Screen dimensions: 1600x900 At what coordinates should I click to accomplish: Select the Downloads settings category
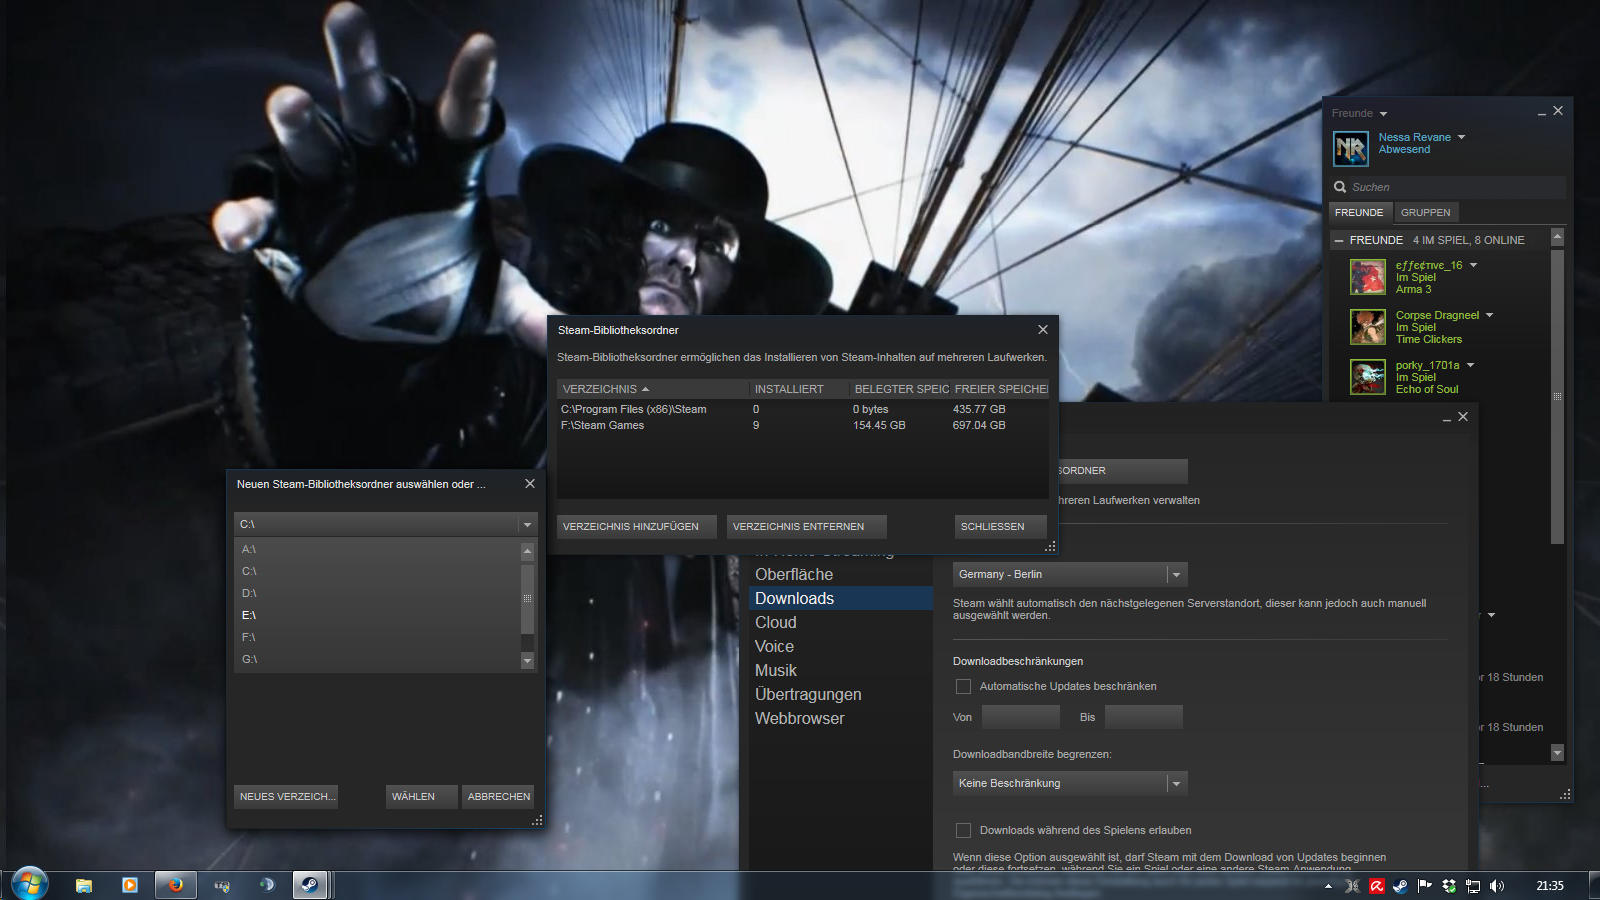841,598
